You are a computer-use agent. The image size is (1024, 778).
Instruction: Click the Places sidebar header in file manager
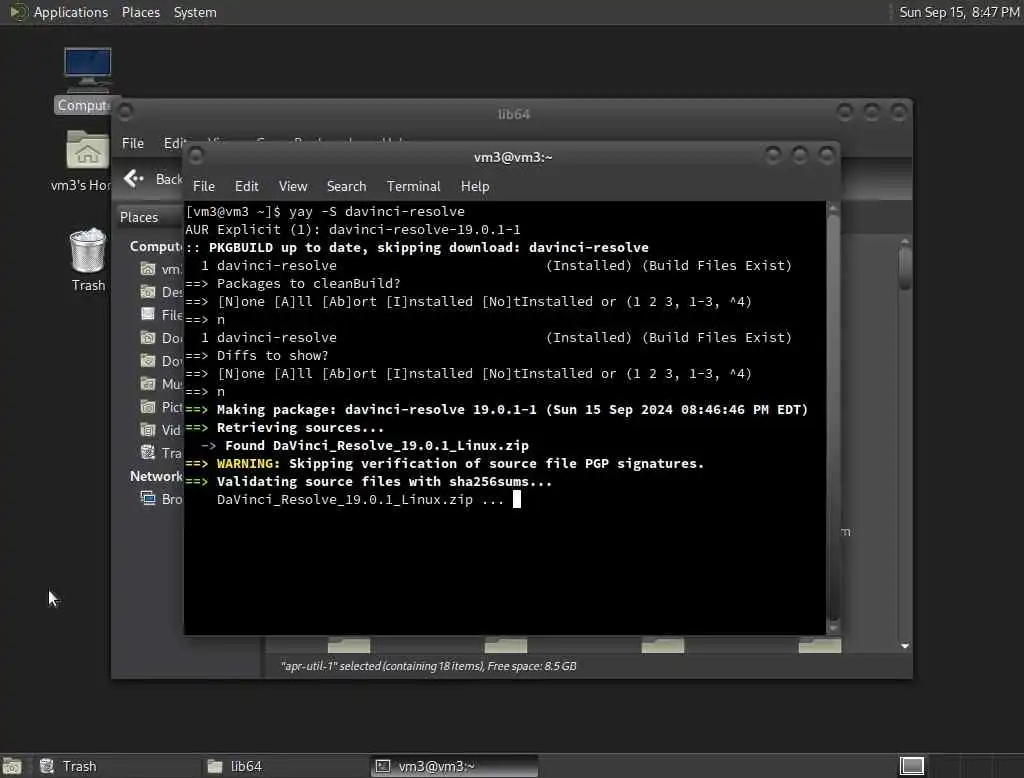tap(139, 217)
